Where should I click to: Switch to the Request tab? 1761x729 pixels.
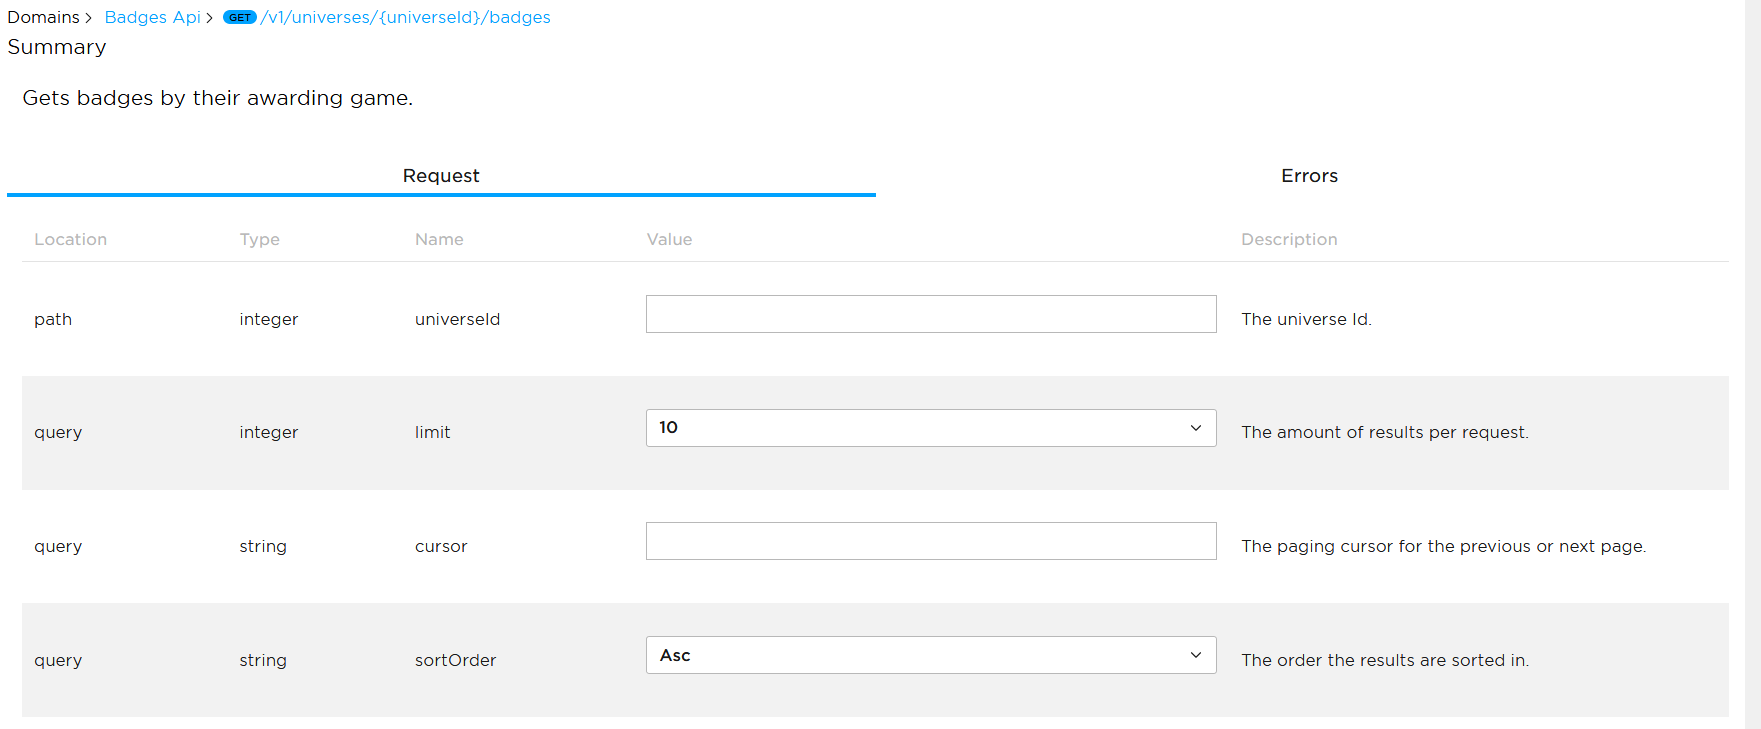click(441, 176)
